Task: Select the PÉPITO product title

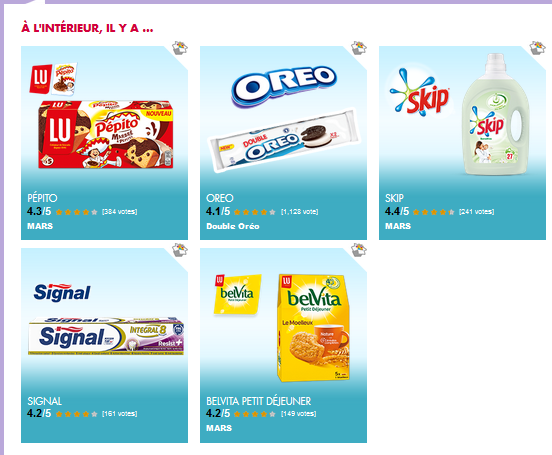Action: 42,198
